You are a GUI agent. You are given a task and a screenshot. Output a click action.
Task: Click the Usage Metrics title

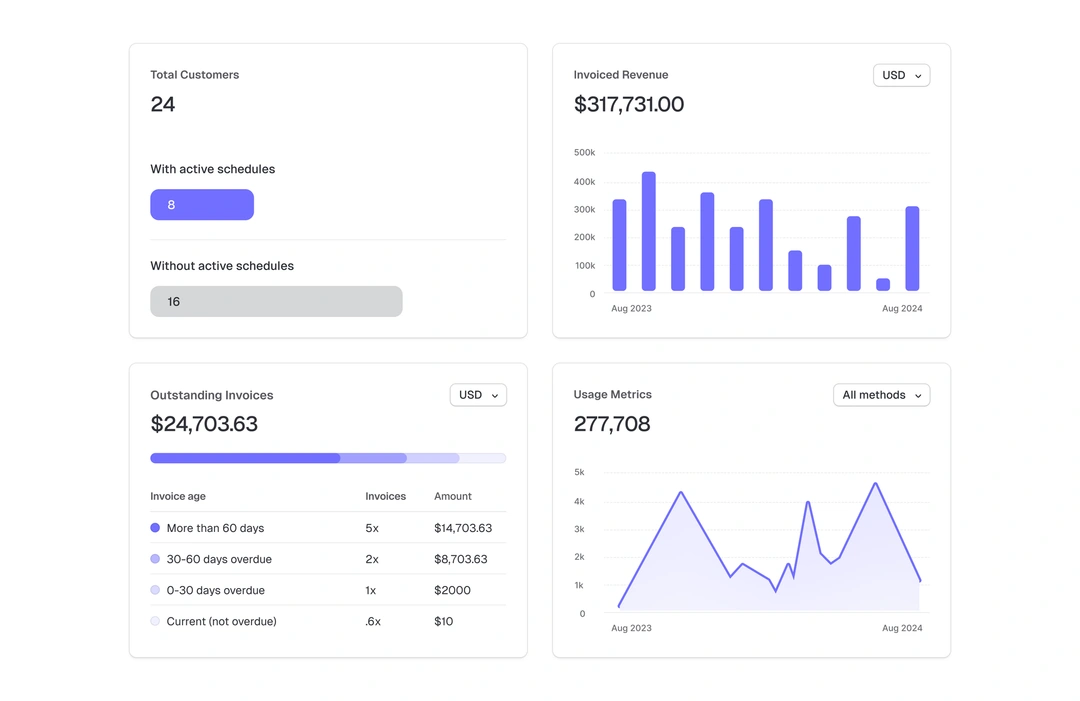[x=612, y=395]
